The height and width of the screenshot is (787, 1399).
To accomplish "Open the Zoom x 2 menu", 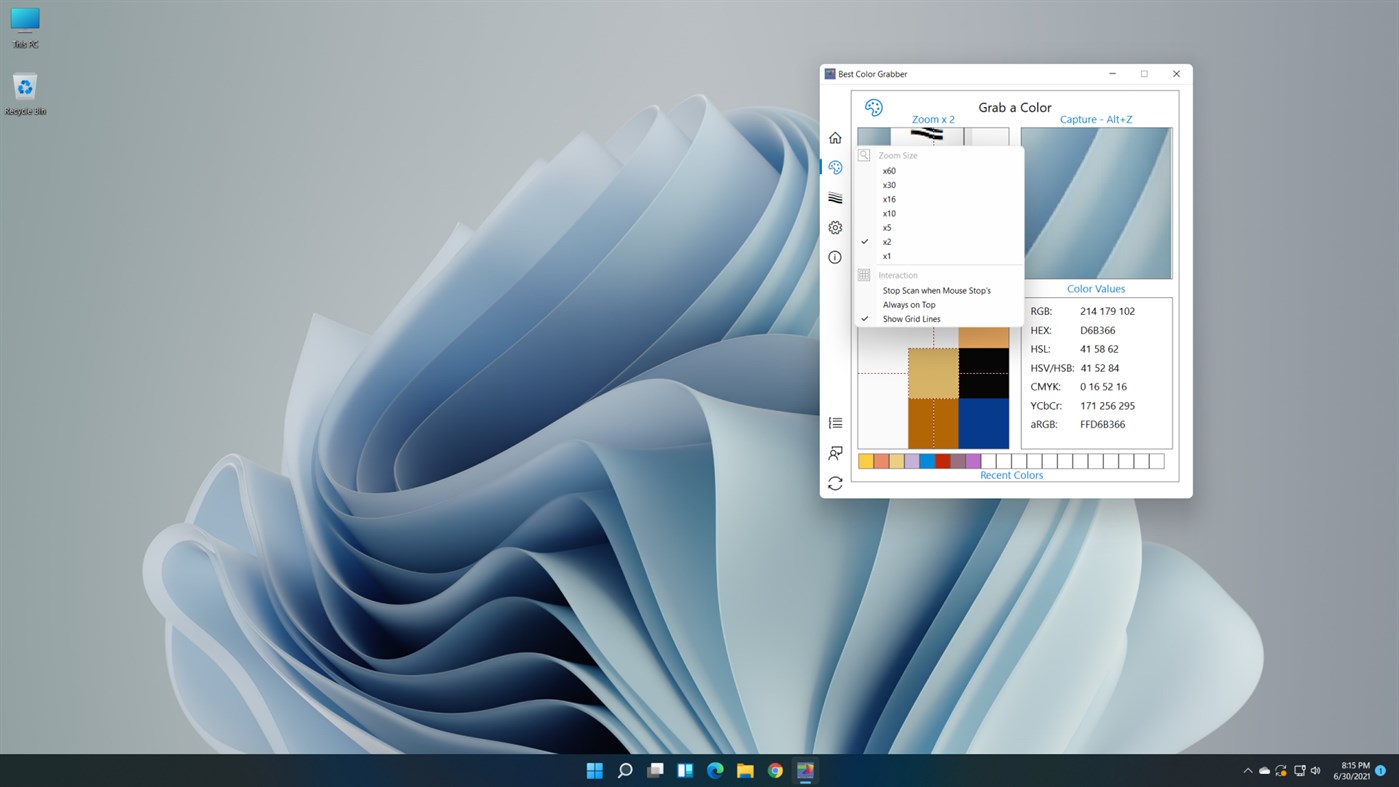I will pos(932,119).
